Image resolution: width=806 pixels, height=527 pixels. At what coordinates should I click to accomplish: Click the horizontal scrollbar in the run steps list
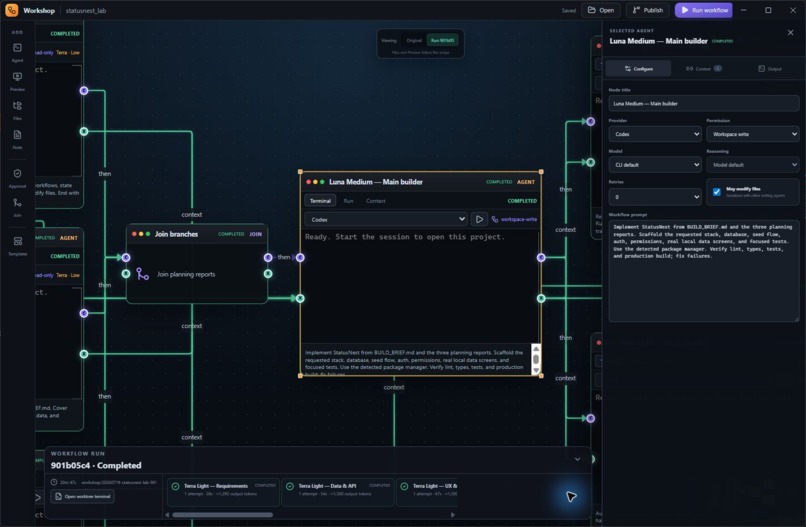click(x=223, y=515)
